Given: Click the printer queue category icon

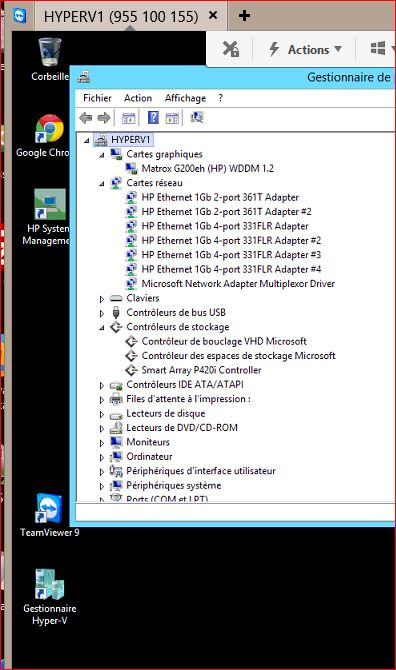Looking at the screenshot, I should tap(116, 399).
